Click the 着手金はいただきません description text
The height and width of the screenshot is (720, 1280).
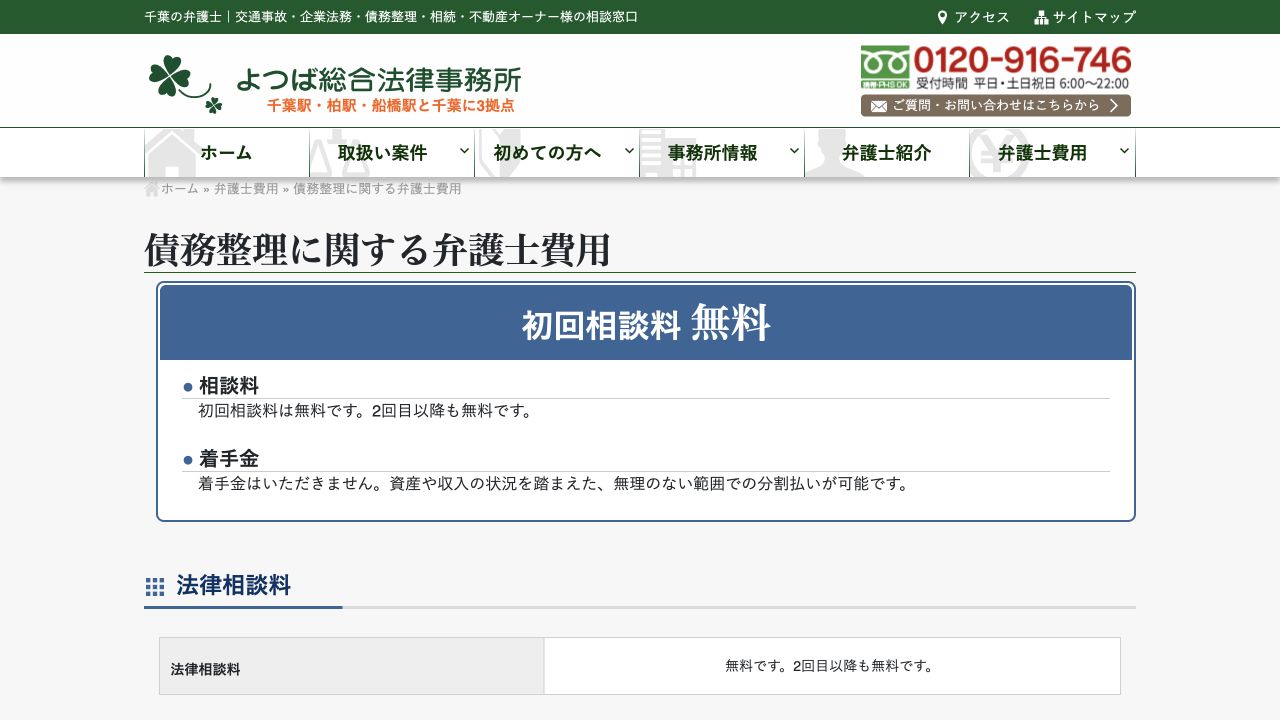pyautogui.click(x=556, y=484)
